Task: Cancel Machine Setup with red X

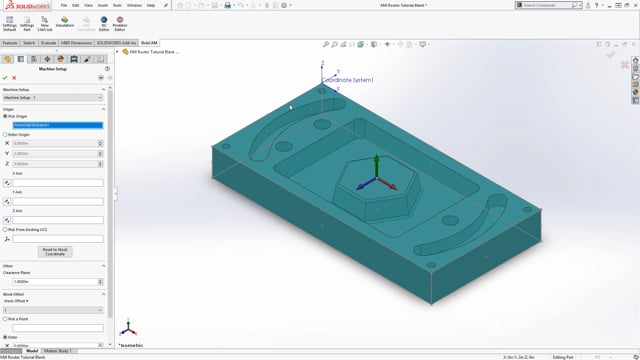Action: 14,78
